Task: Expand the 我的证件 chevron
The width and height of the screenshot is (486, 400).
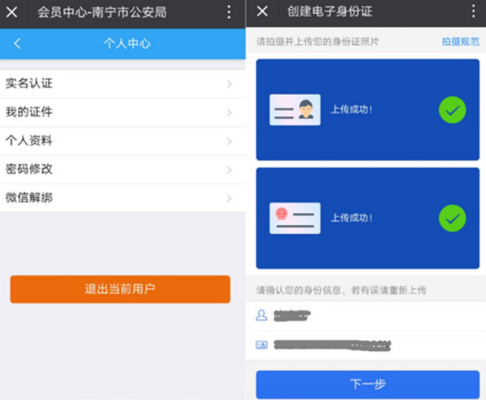Action: [x=229, y=113]
